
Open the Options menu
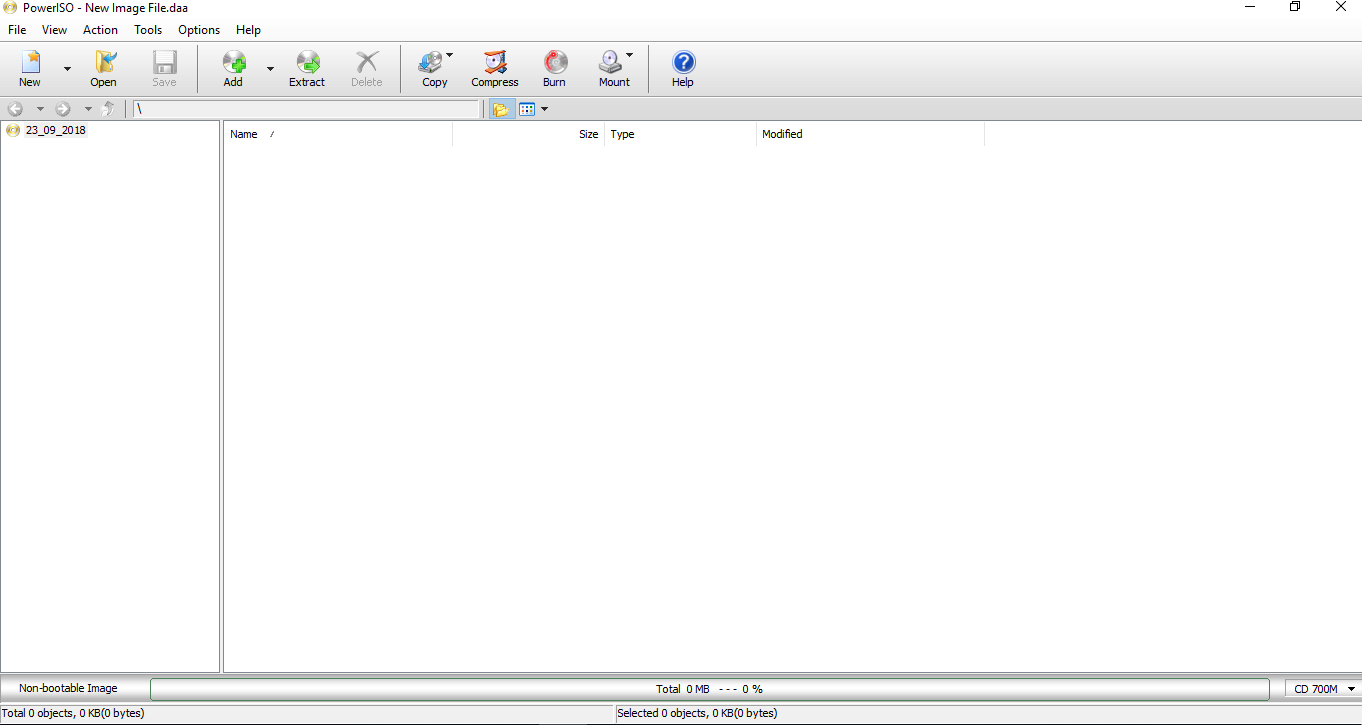pos(198,30)
